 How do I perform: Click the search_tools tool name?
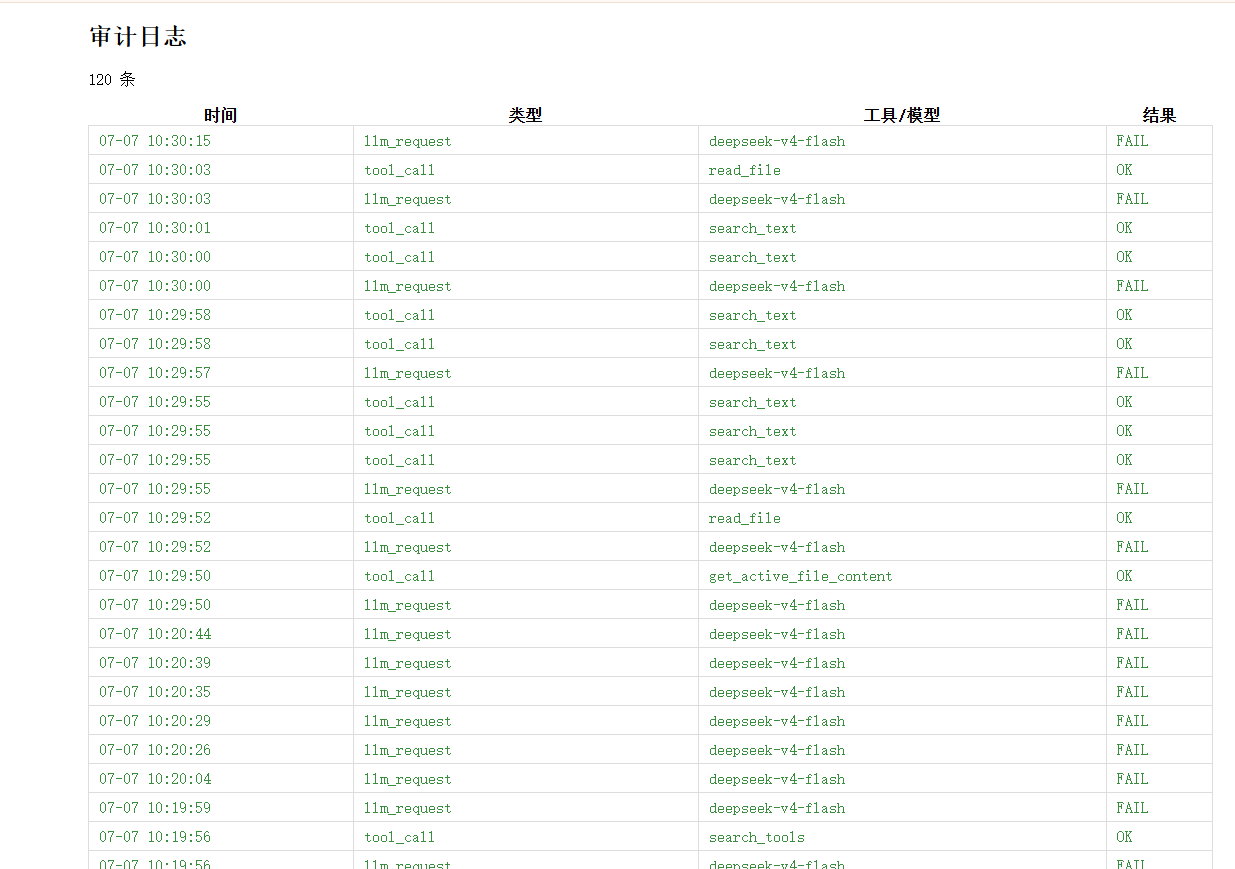point(757,837)
